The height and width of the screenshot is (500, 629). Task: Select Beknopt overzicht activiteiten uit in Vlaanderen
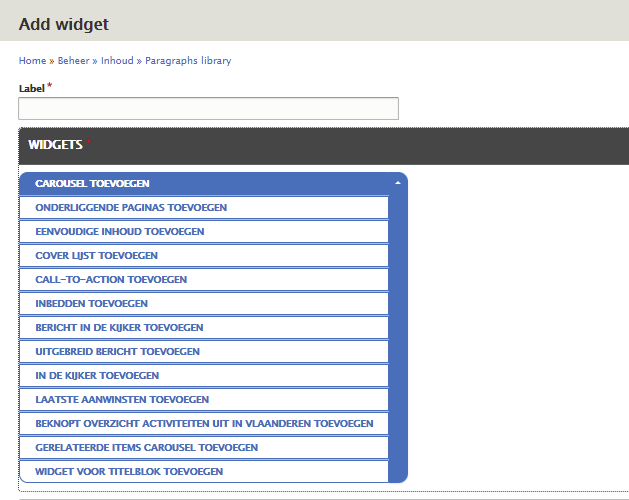coord(204,424)
